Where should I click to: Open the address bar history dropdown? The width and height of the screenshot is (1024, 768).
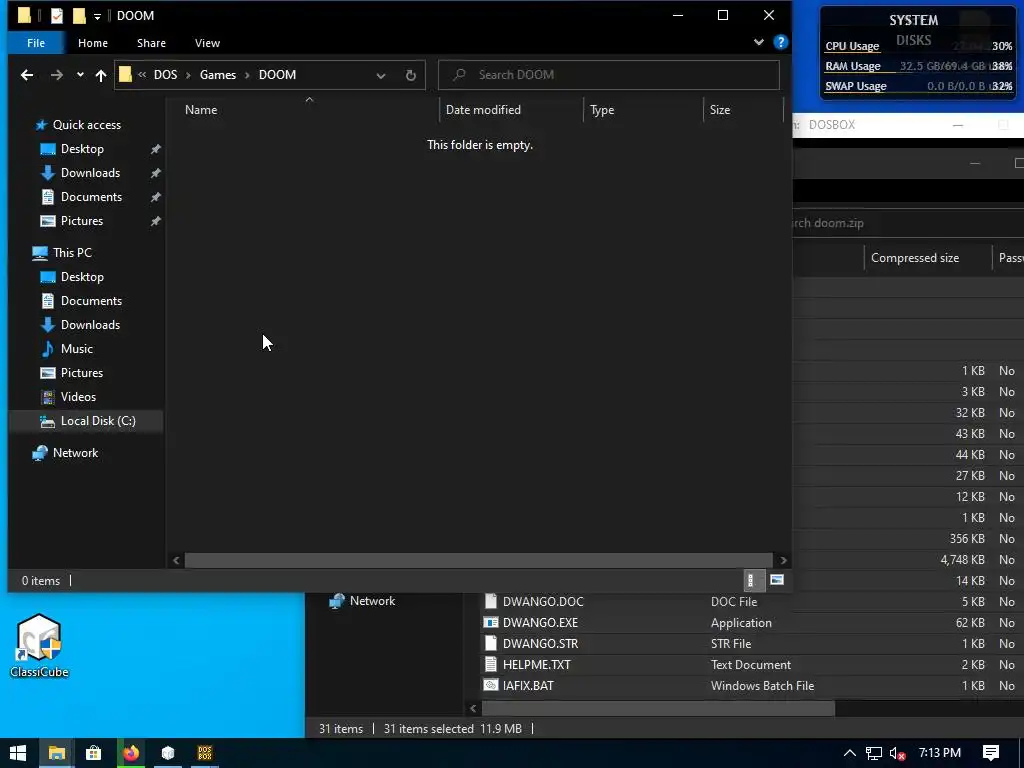click(381, 75)
